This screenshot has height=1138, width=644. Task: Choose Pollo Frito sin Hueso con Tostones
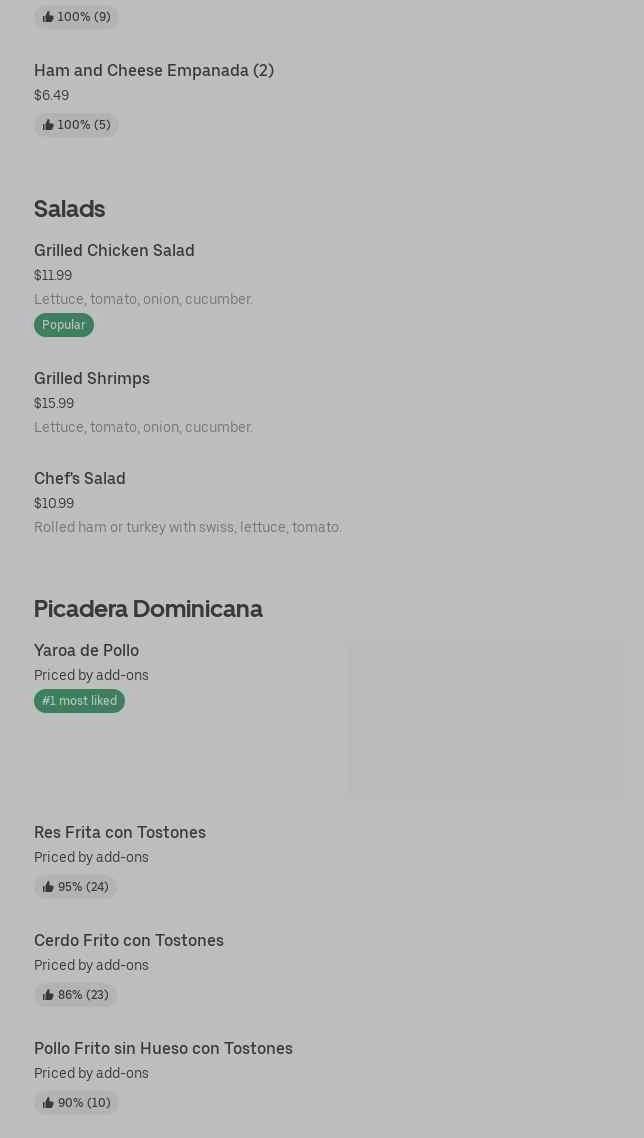click(163, 1048)
